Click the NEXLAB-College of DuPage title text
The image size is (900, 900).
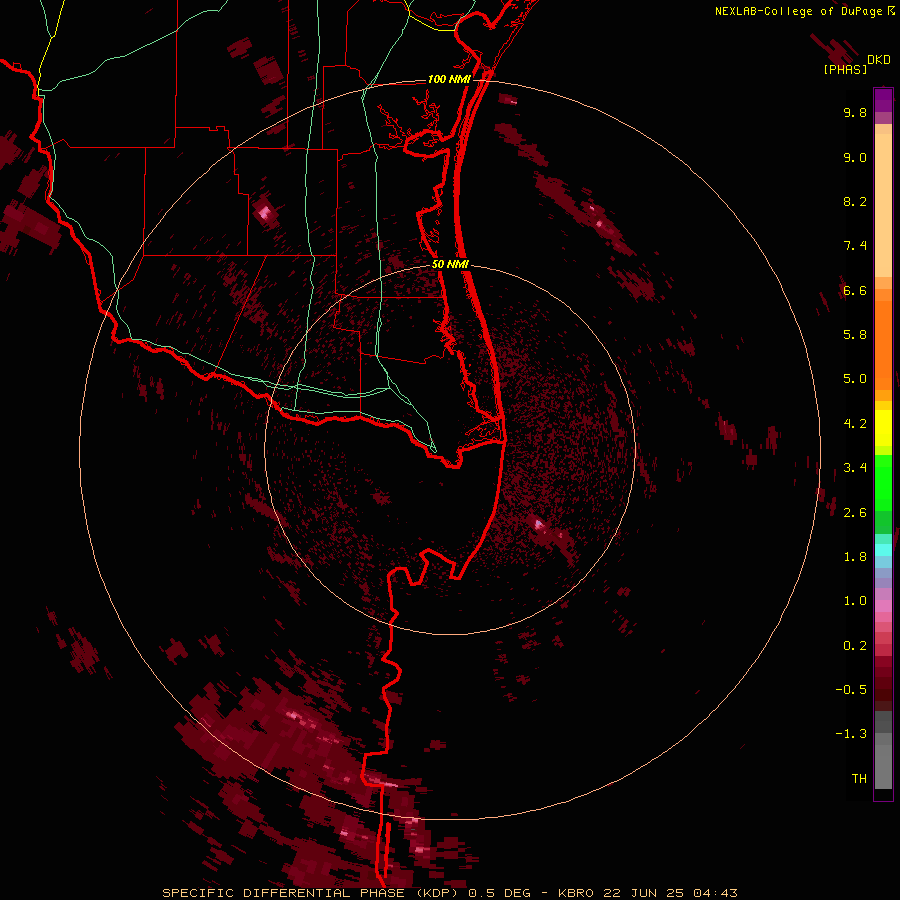tap(798, 11)
